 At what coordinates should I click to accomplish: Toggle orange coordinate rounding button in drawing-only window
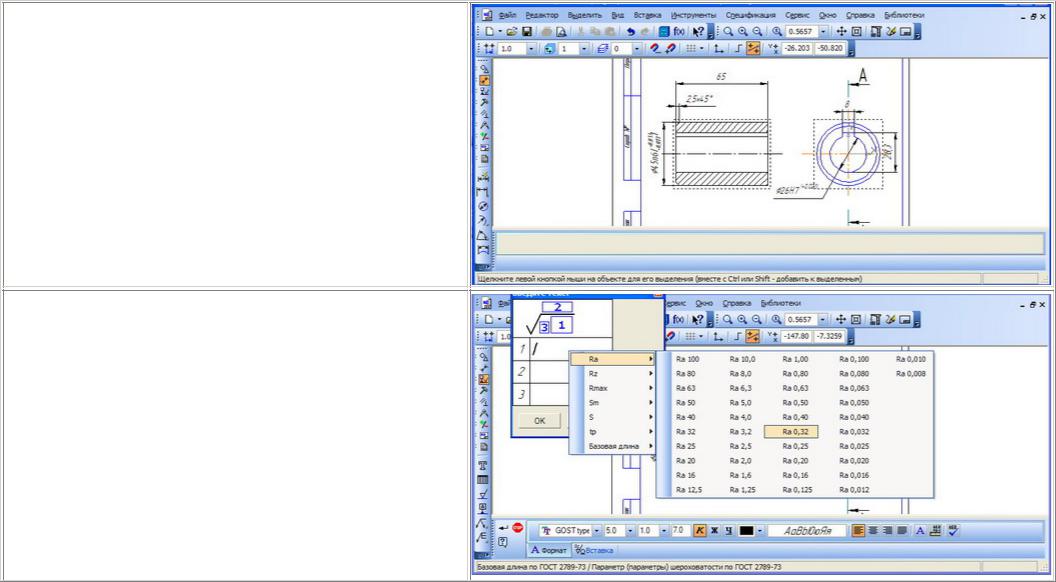754,49
